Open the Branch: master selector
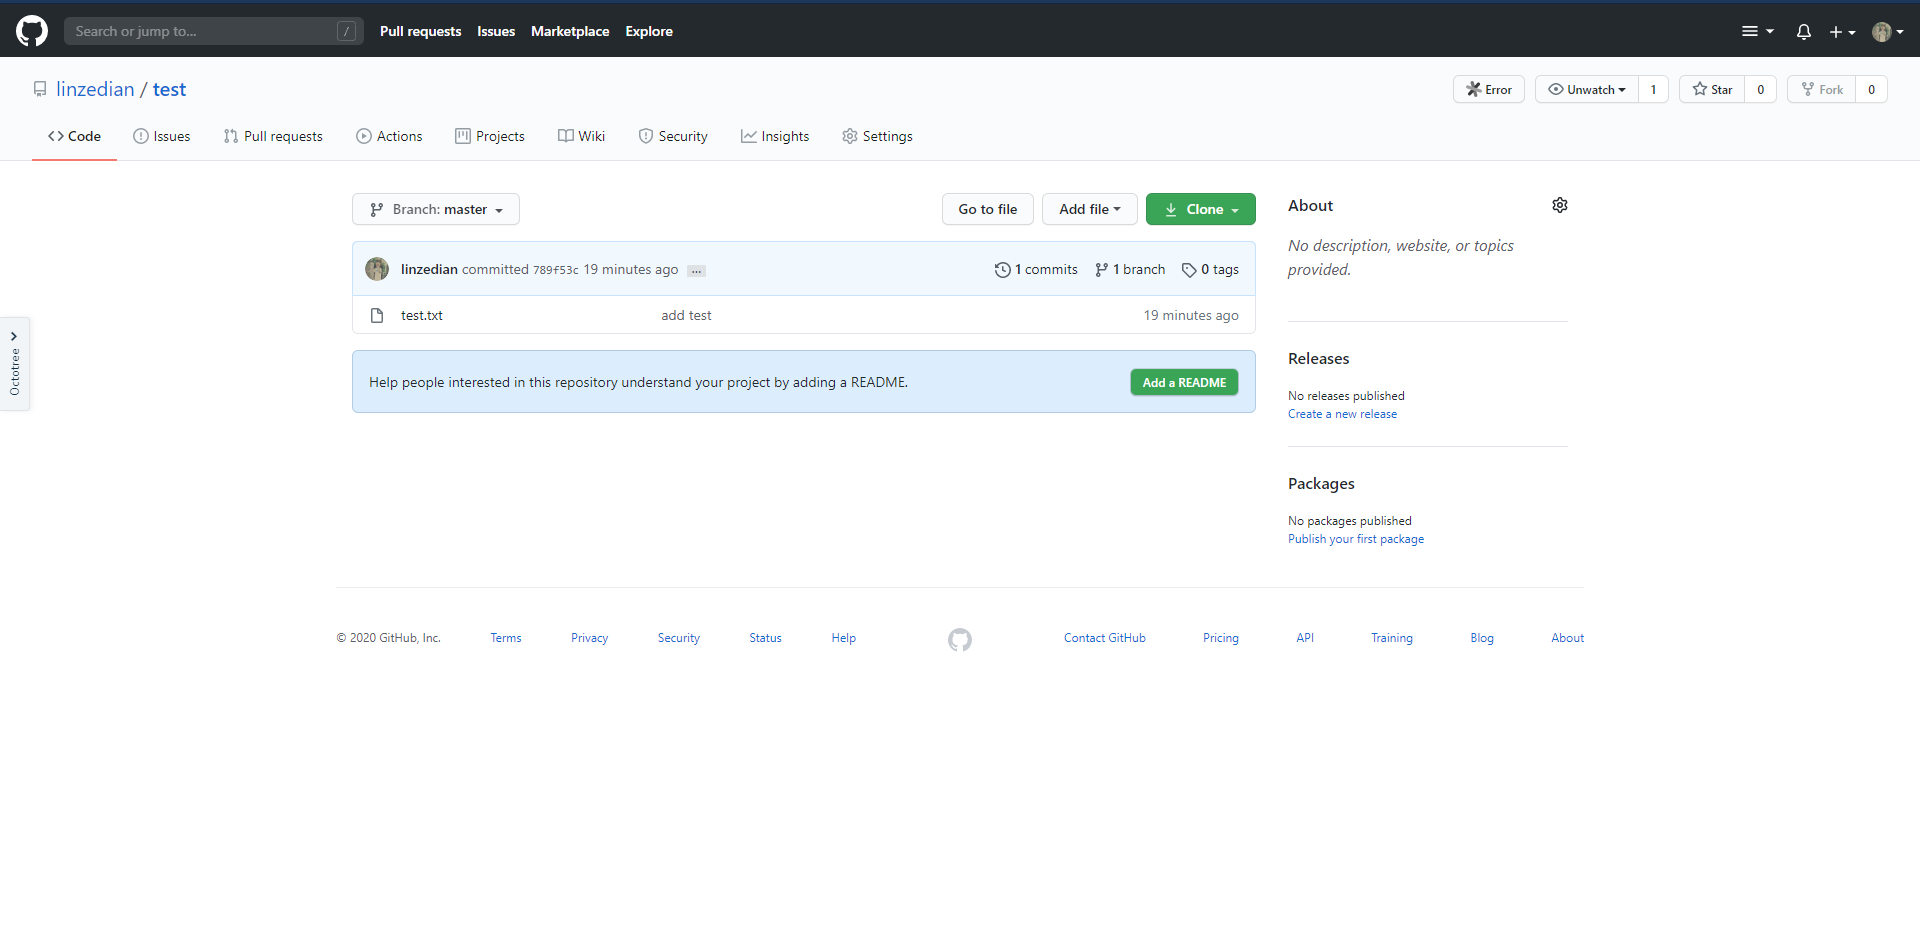Image resolution: width=1920 pixels, height=951 pixels. pyautogui.click(x=436, y=209)
